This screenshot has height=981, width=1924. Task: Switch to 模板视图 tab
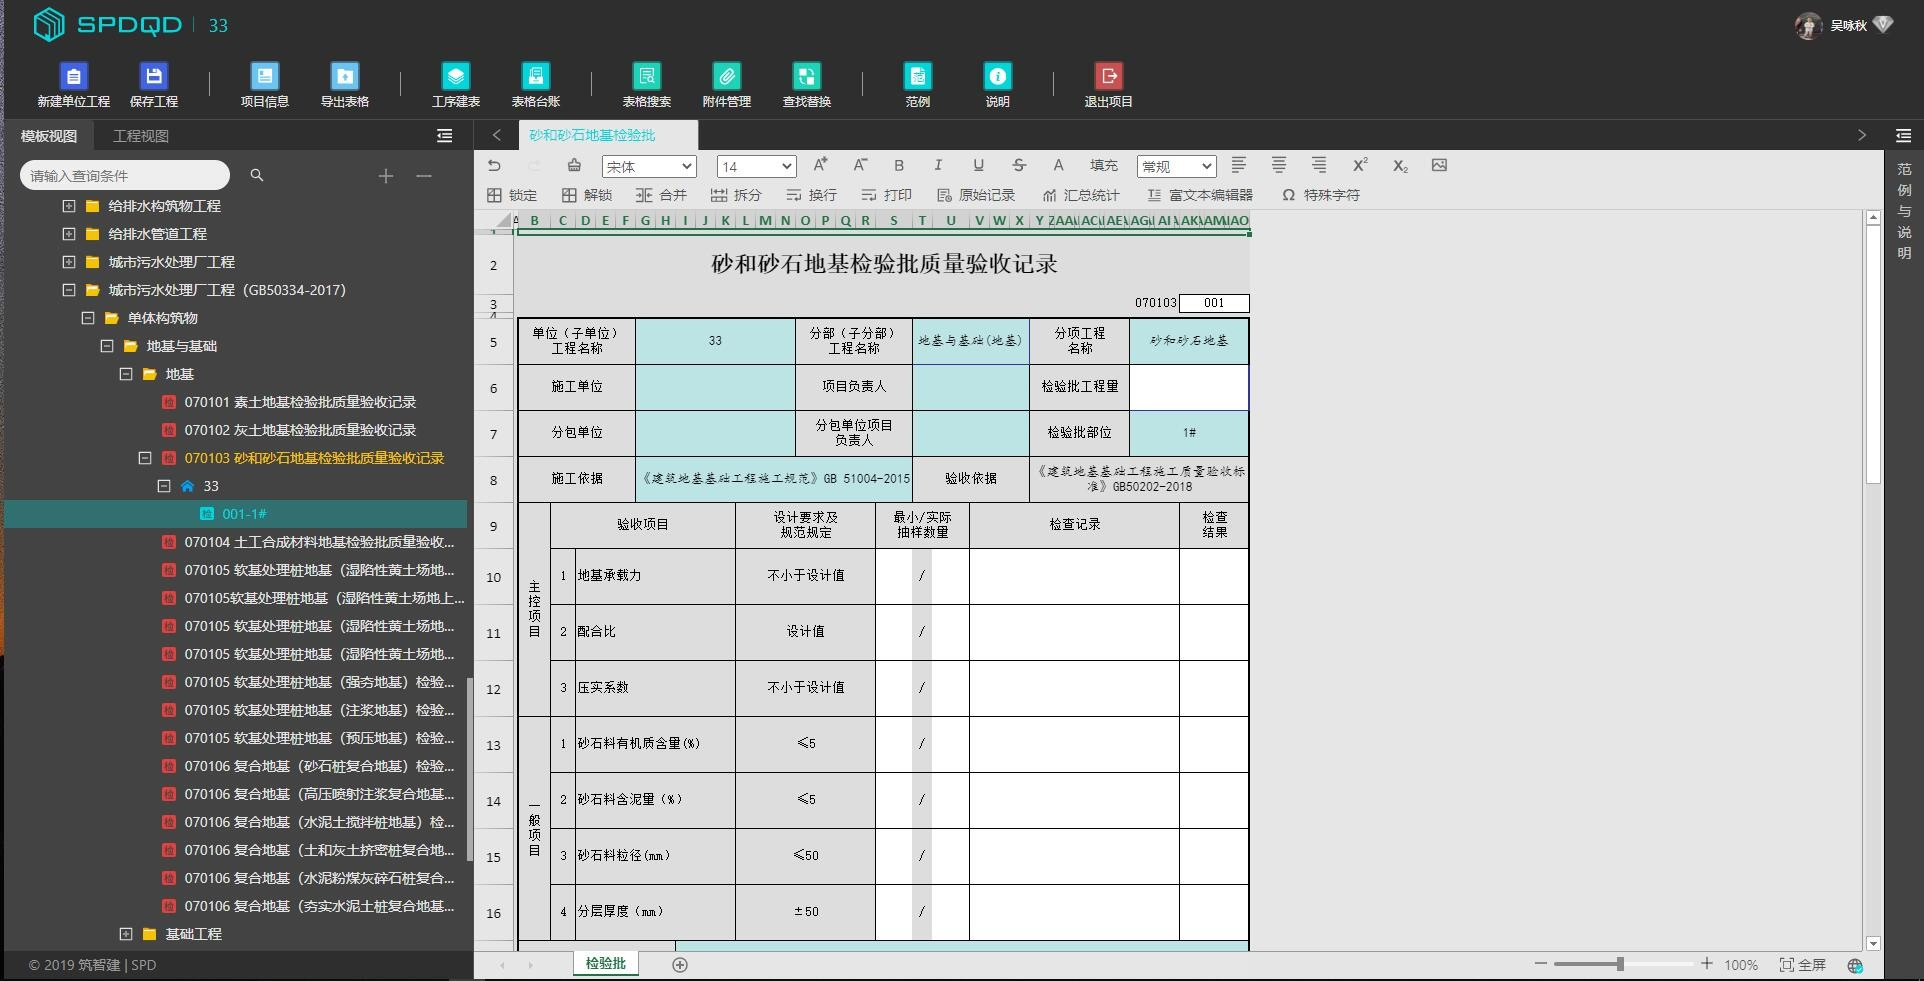coord(49,136)
